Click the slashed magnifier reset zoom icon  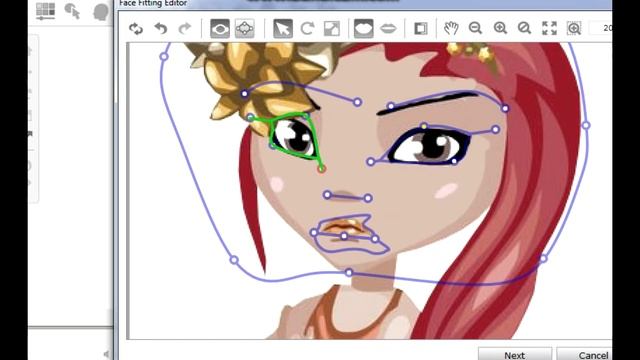click(524, 28)
